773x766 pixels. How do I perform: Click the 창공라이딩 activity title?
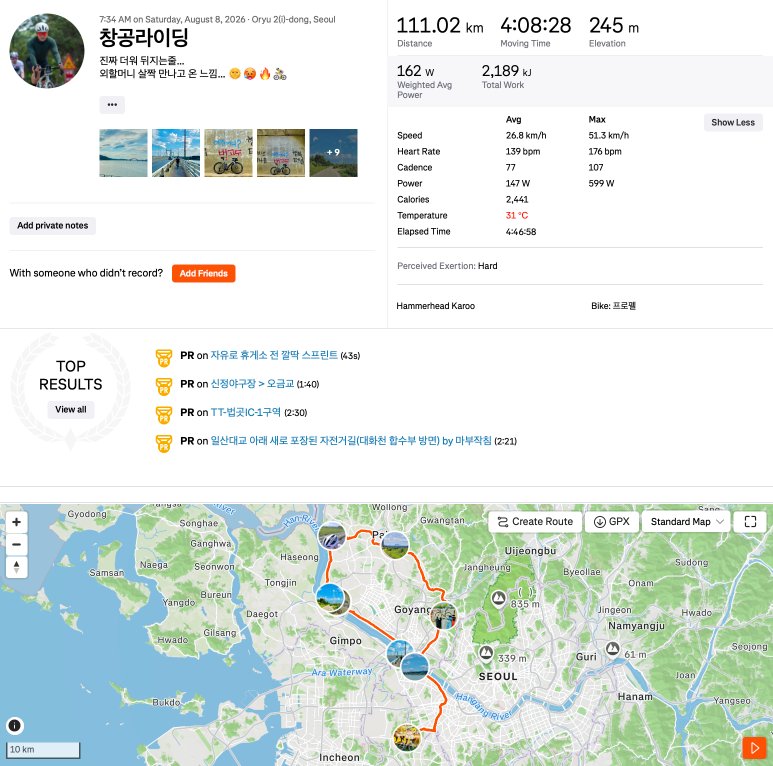[143, 37]
